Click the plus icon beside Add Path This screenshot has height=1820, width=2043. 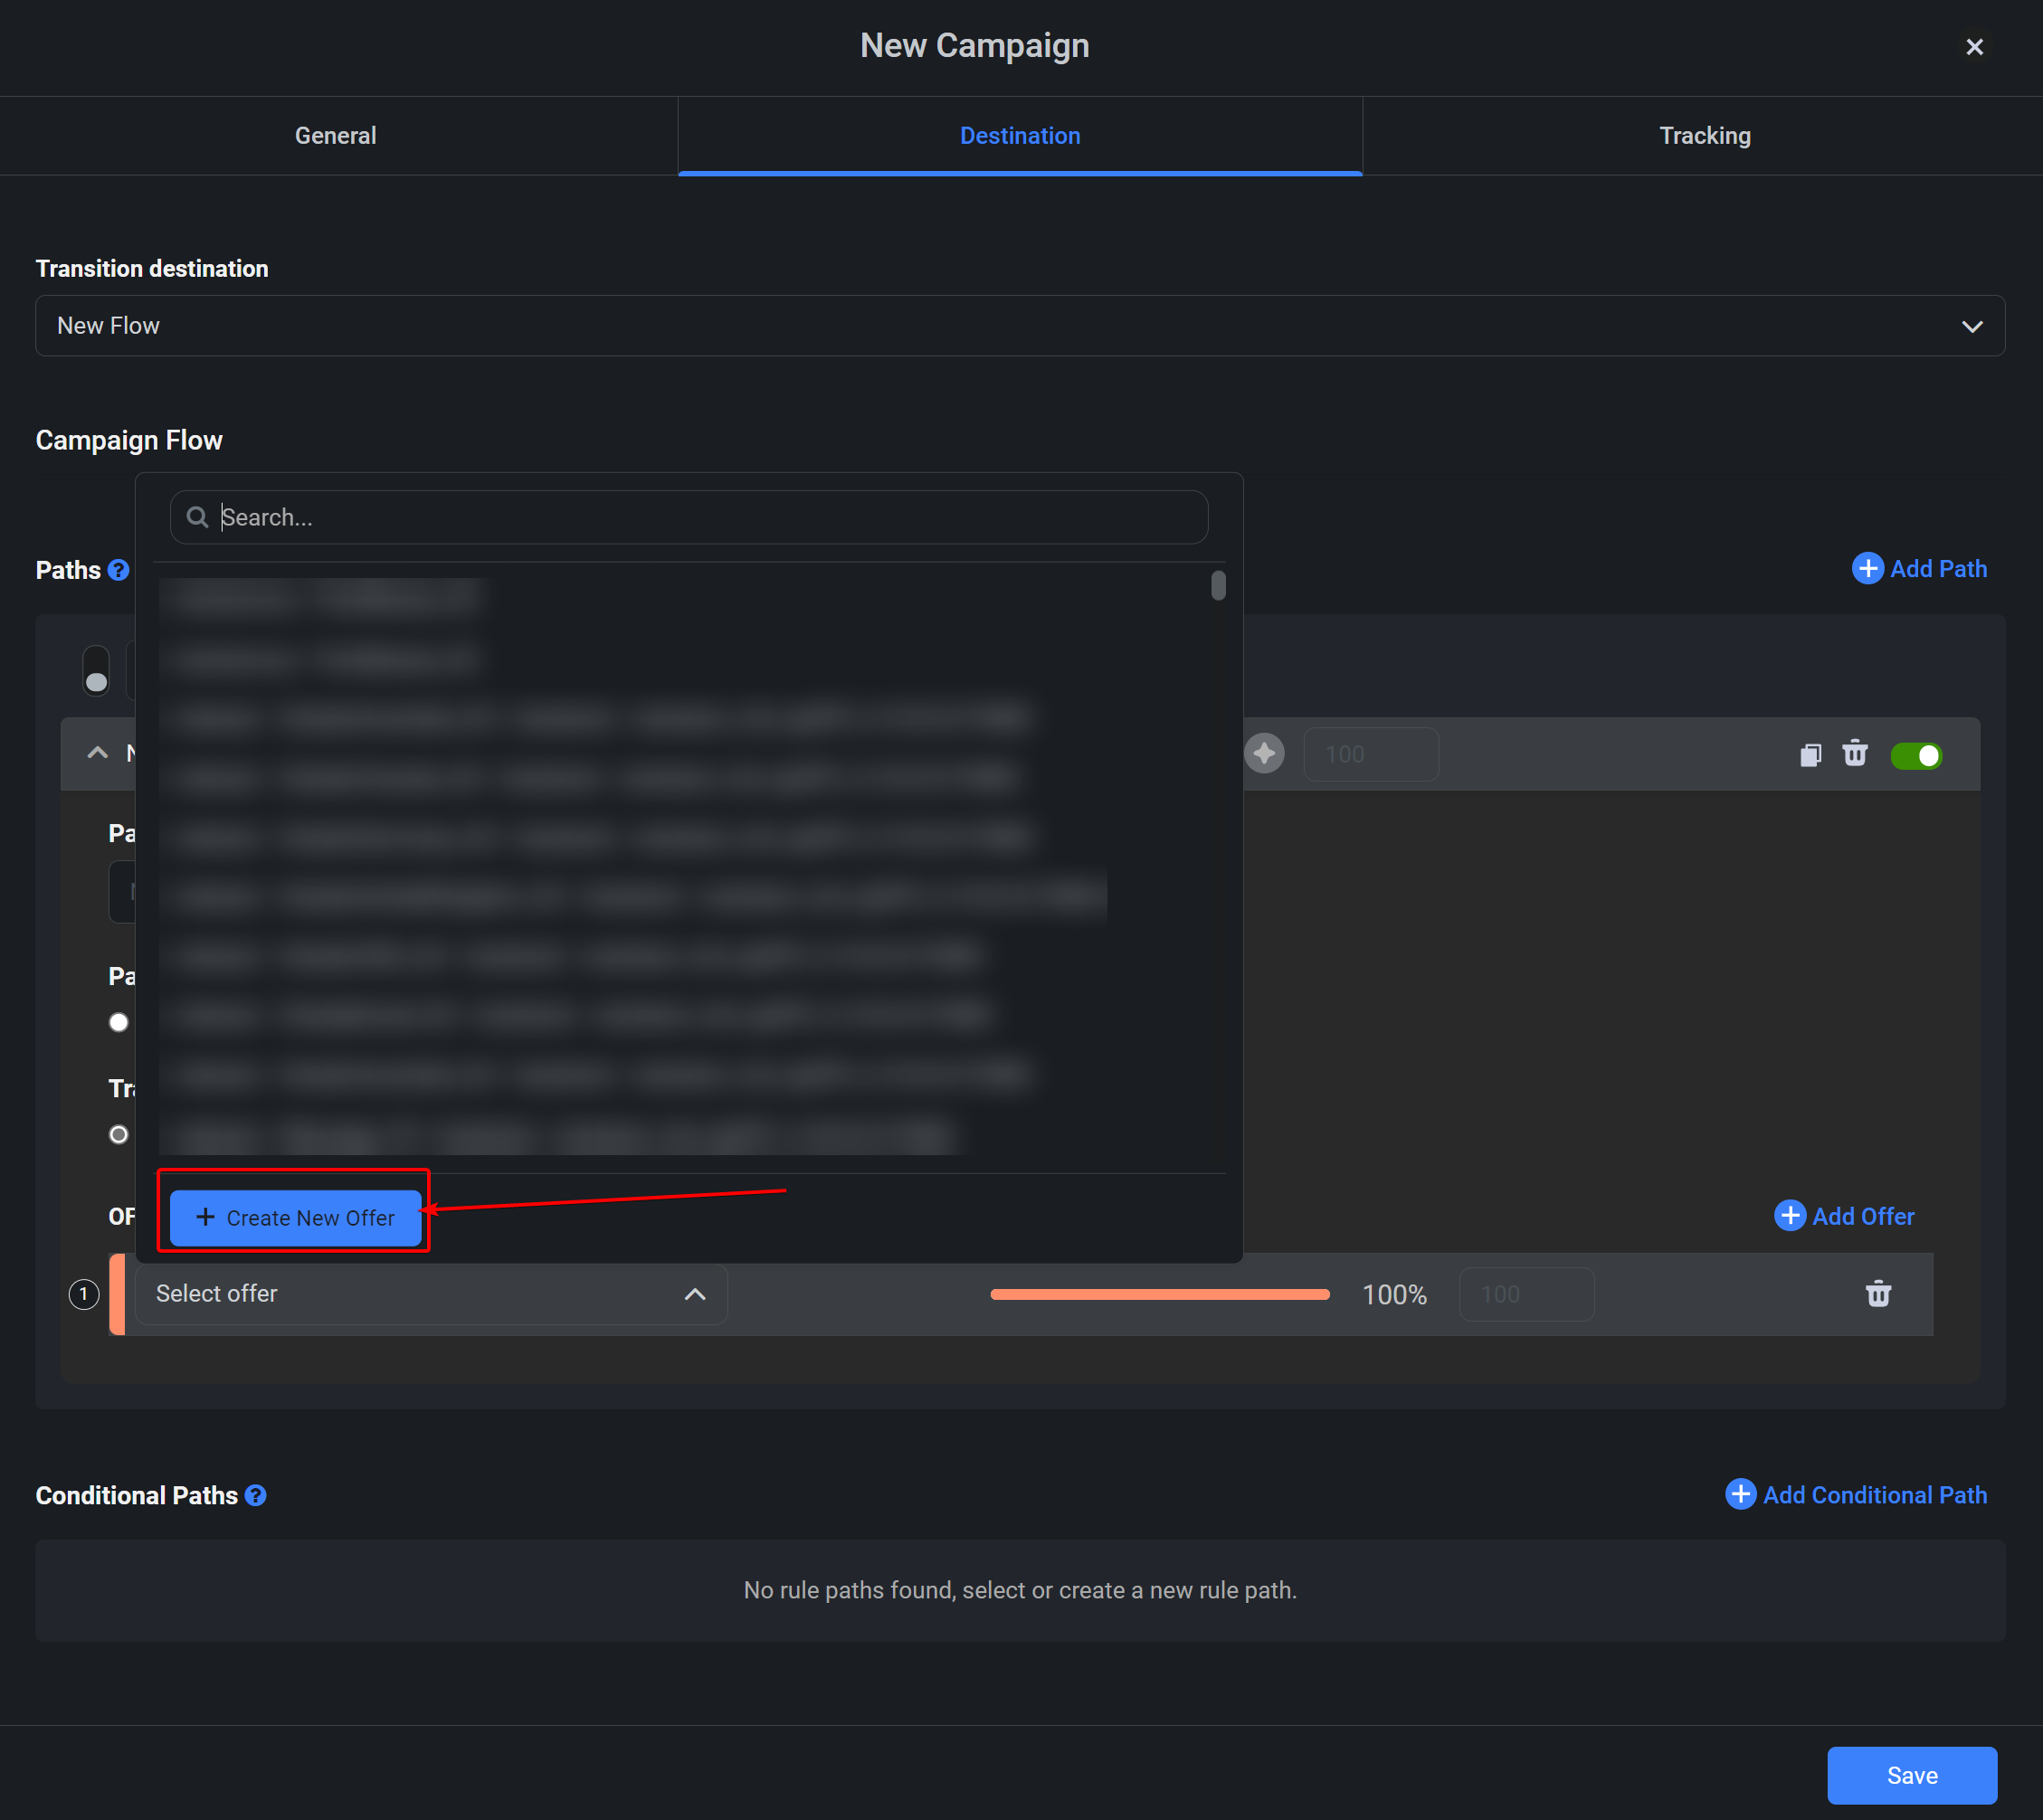1867,569
